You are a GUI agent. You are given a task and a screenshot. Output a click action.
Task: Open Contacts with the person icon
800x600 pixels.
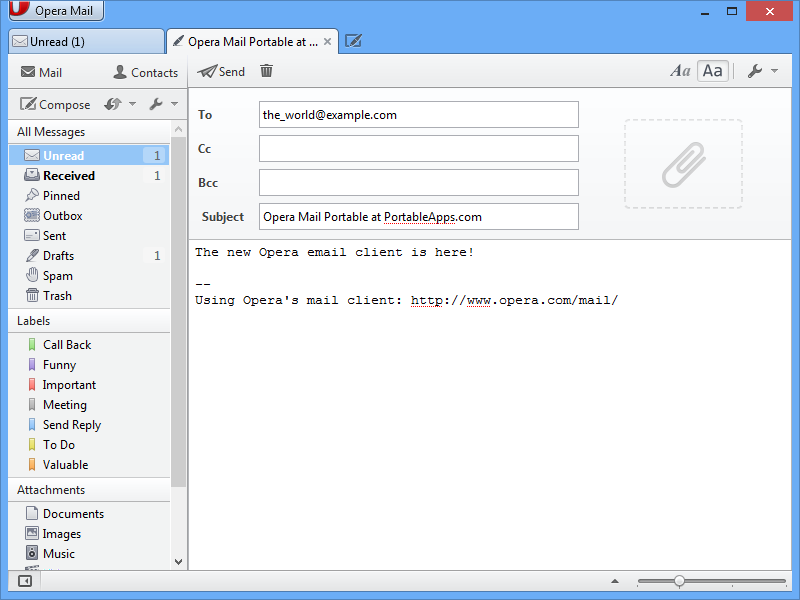coord(145,72)
